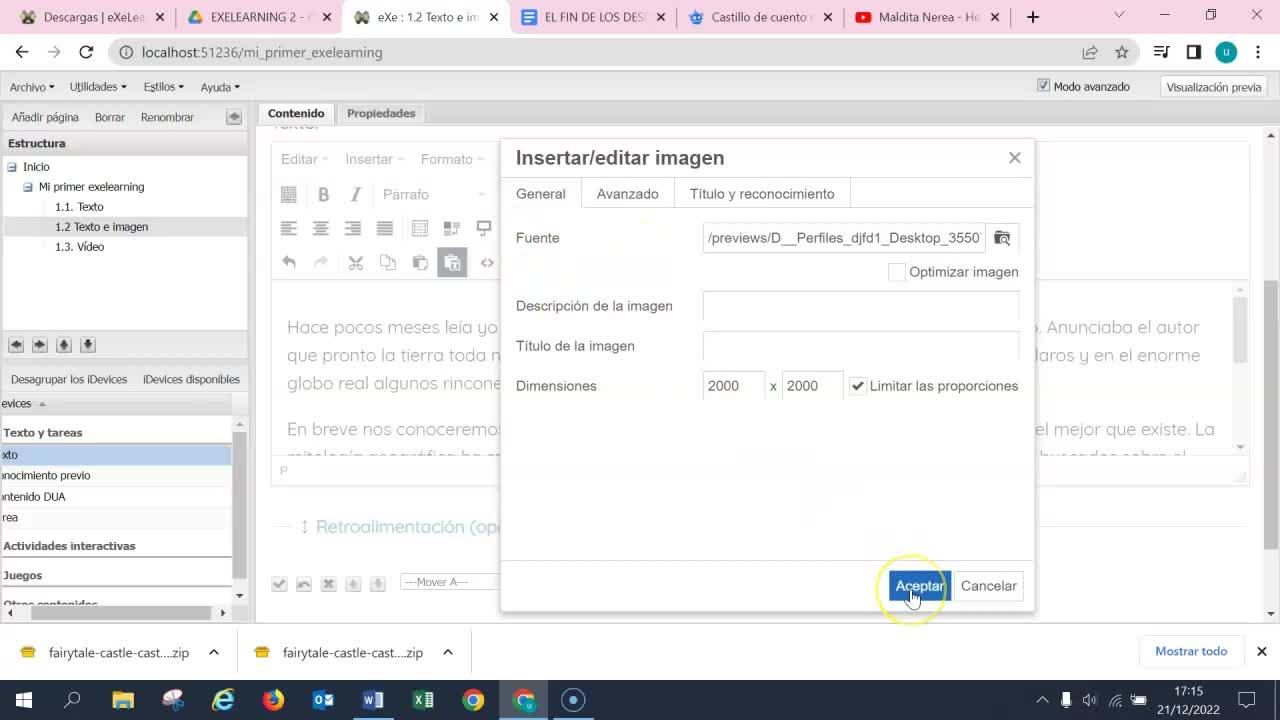Image resolution: width=1280 pixels, height=720 pixels.
Task: Focus the Fuente source field
Action: pos(844,238)
